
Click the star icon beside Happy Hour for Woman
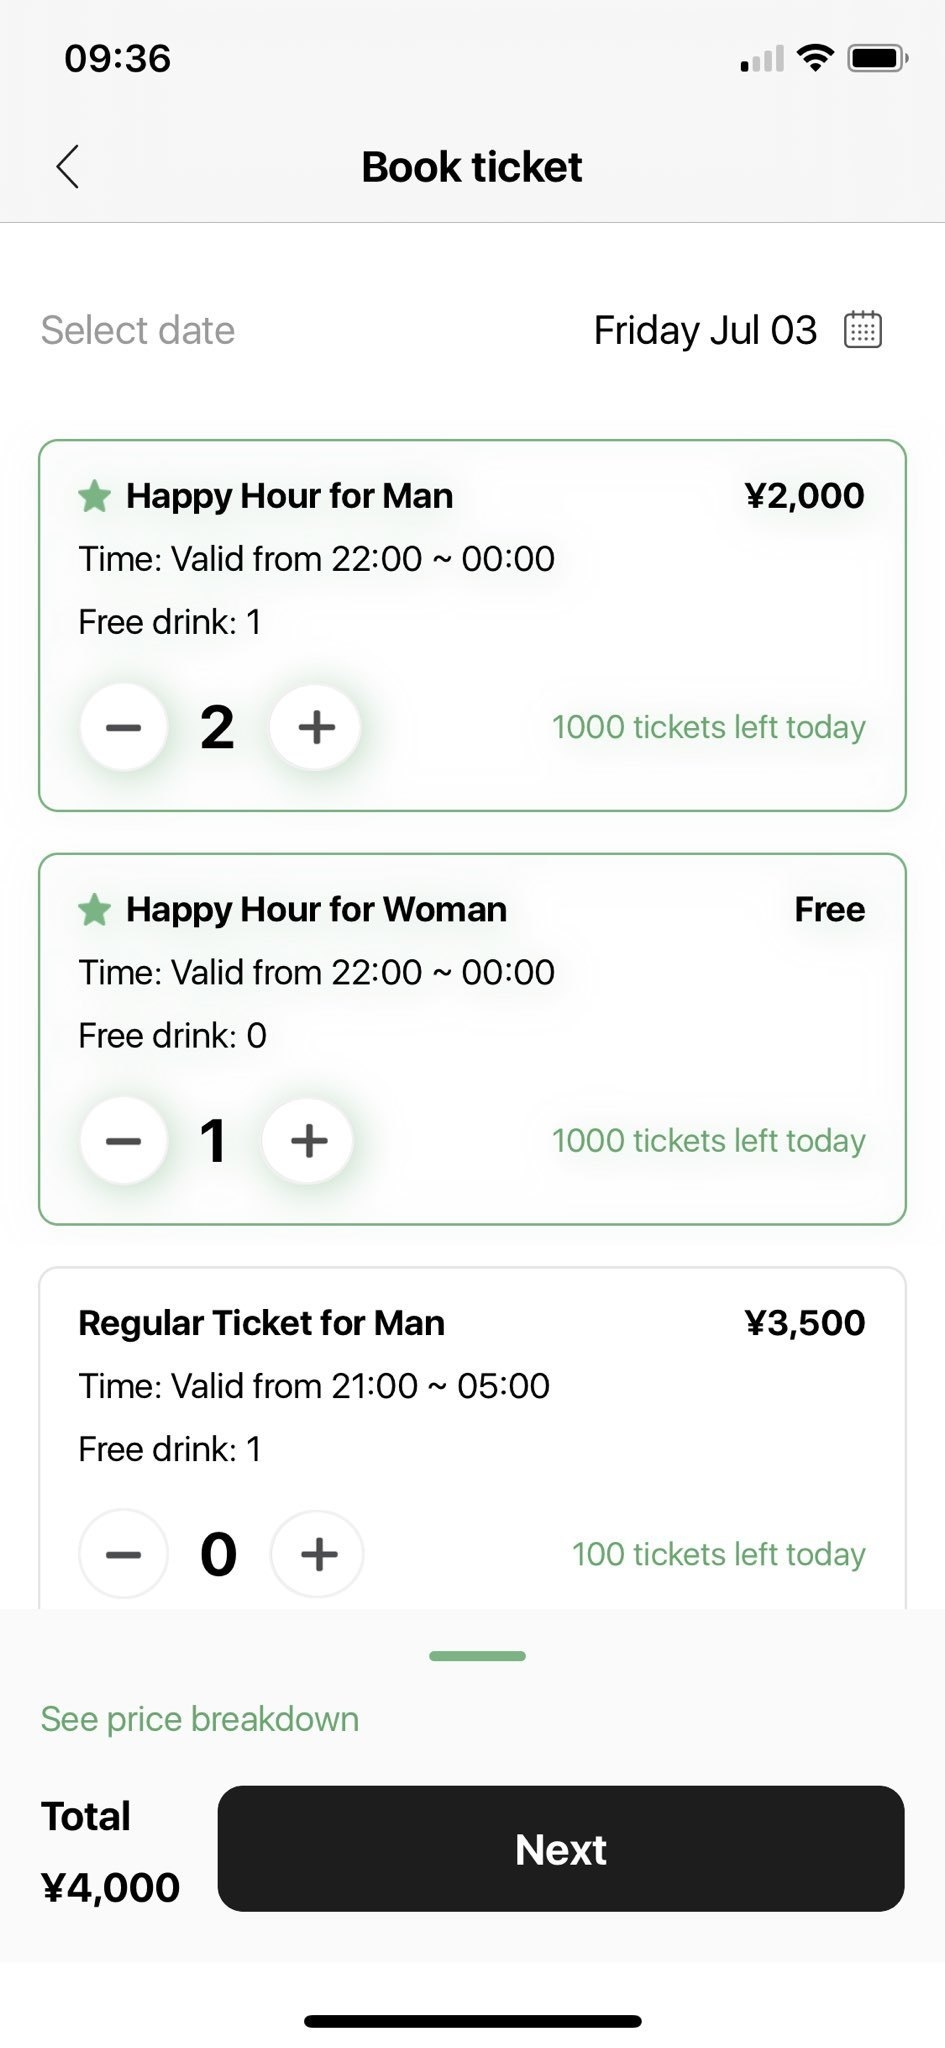94,910
